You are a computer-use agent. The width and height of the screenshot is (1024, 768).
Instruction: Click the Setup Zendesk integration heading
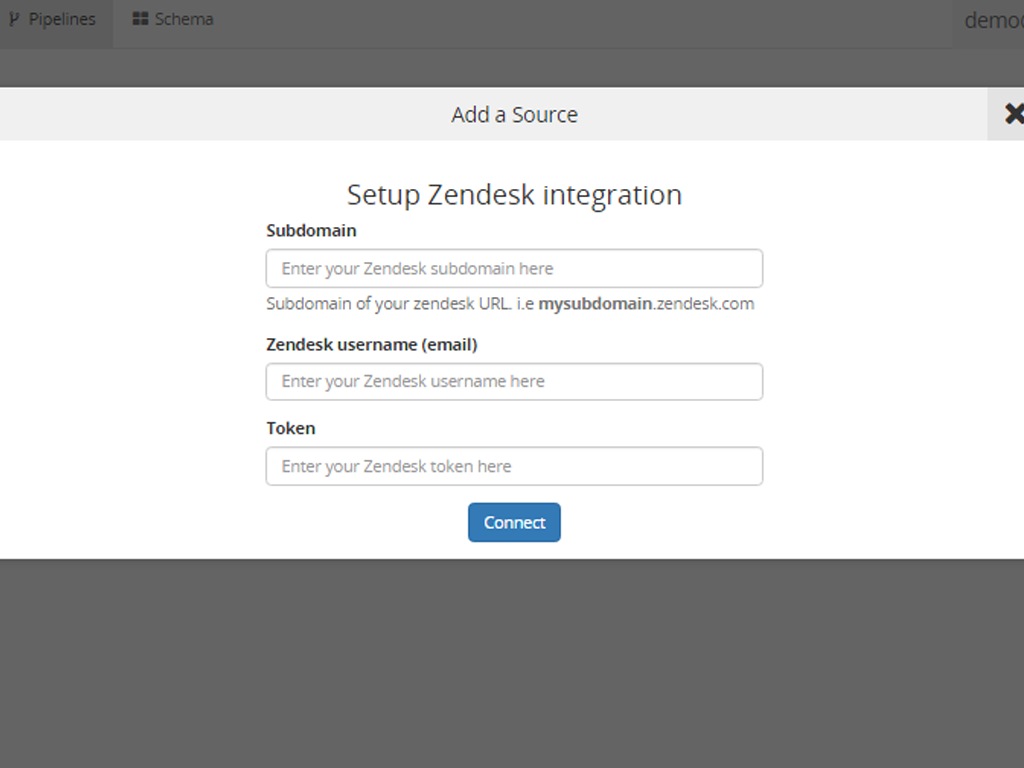pos(514,194)
